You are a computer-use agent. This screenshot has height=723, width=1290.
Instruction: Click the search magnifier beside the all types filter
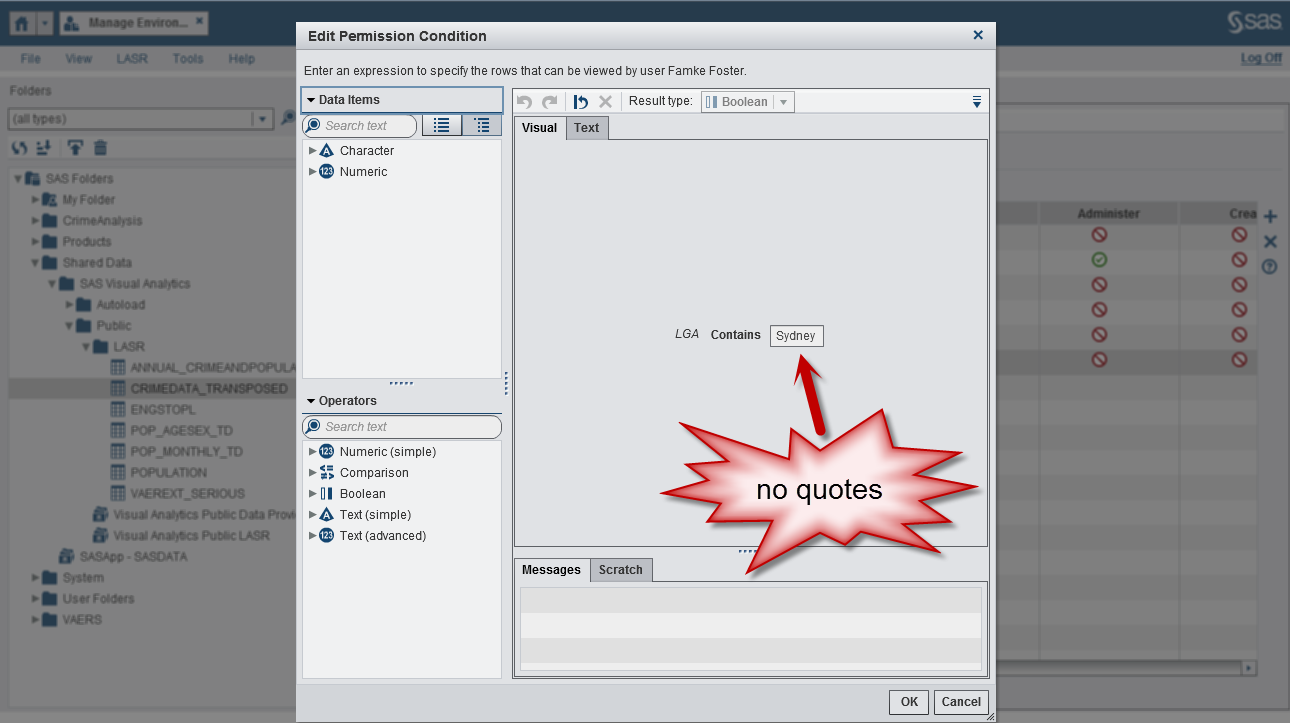click(x=287, y=119)
